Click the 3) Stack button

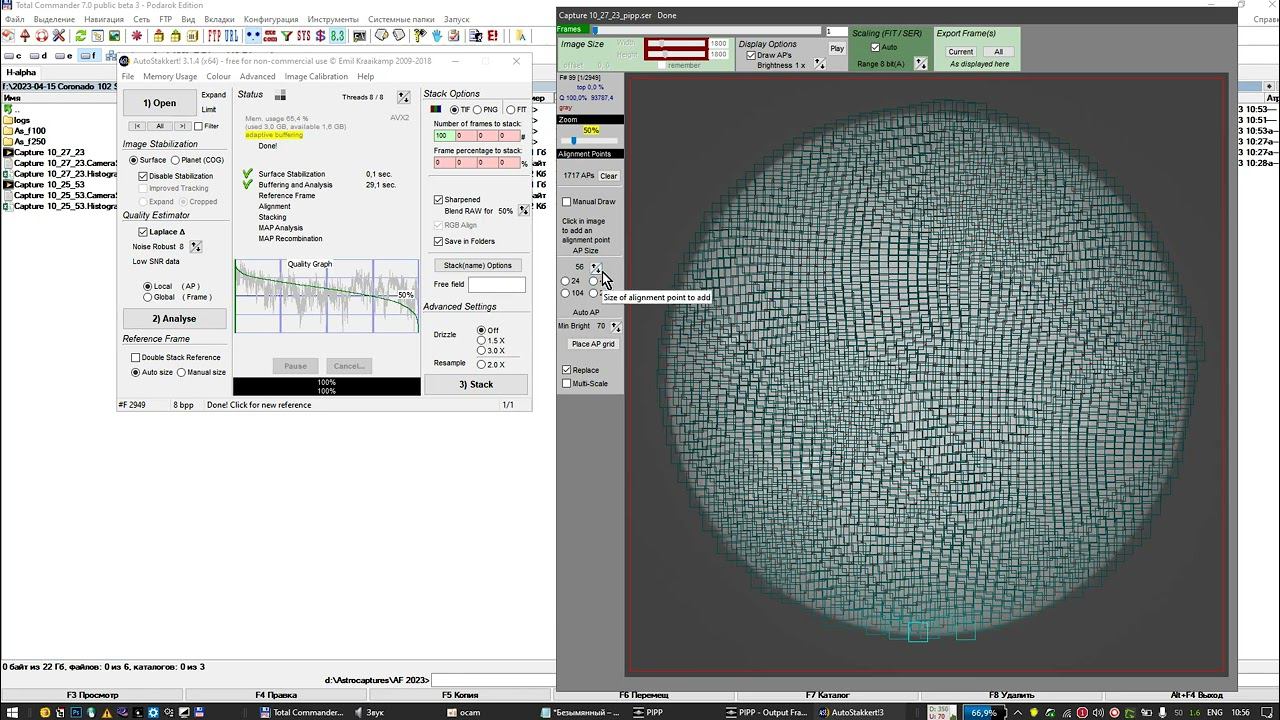point(476,384)
